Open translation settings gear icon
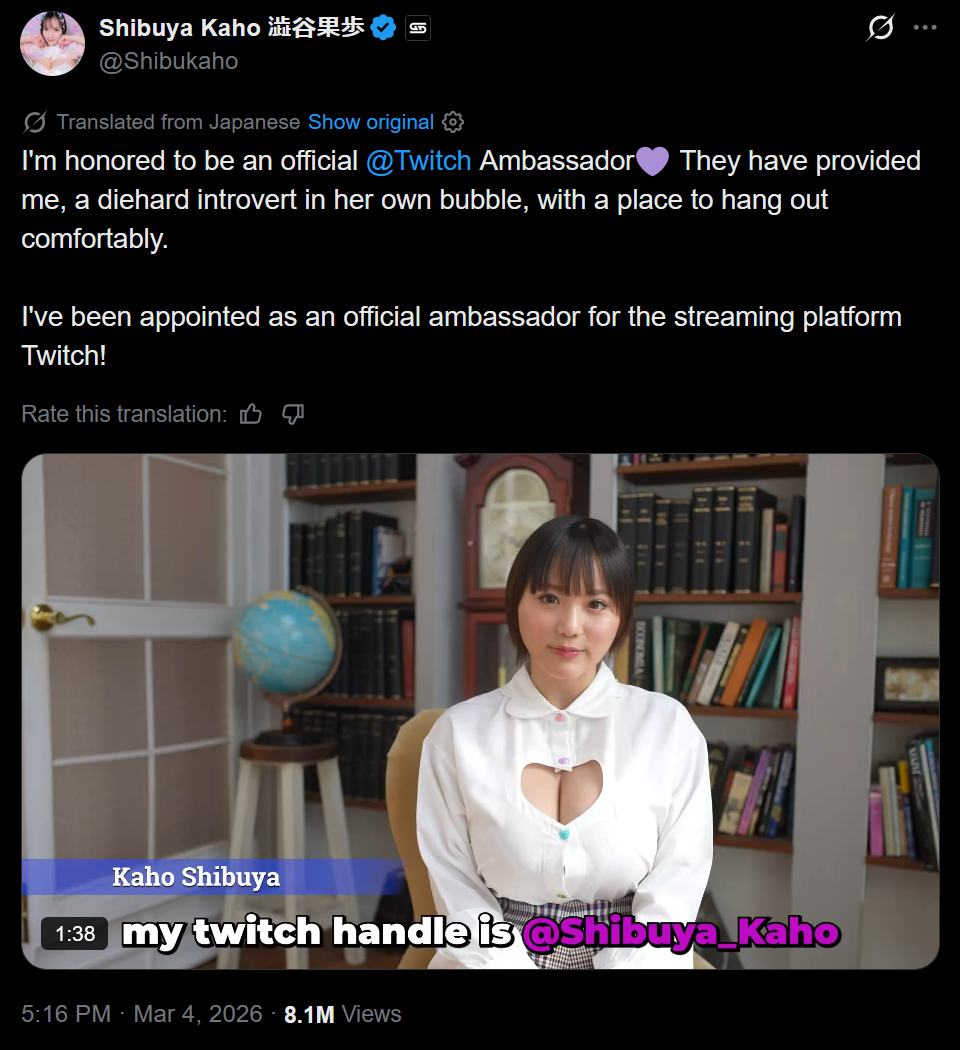960x1050 pixels. click(453, 122)
